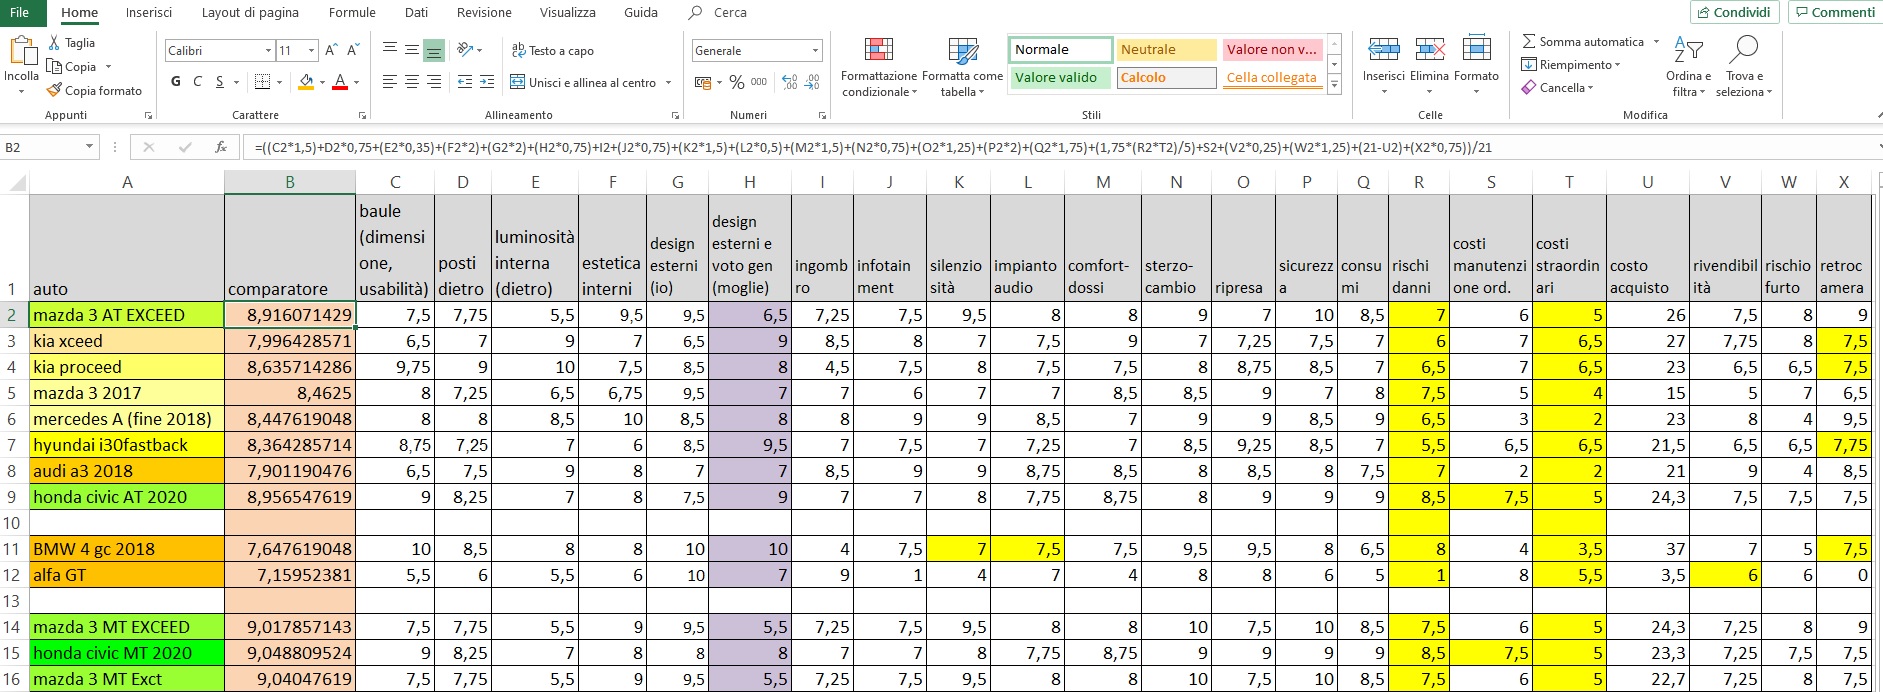1883x692 pixels.
Task: Increase font size with the larger A icon
Action: [x=331, y=50]
